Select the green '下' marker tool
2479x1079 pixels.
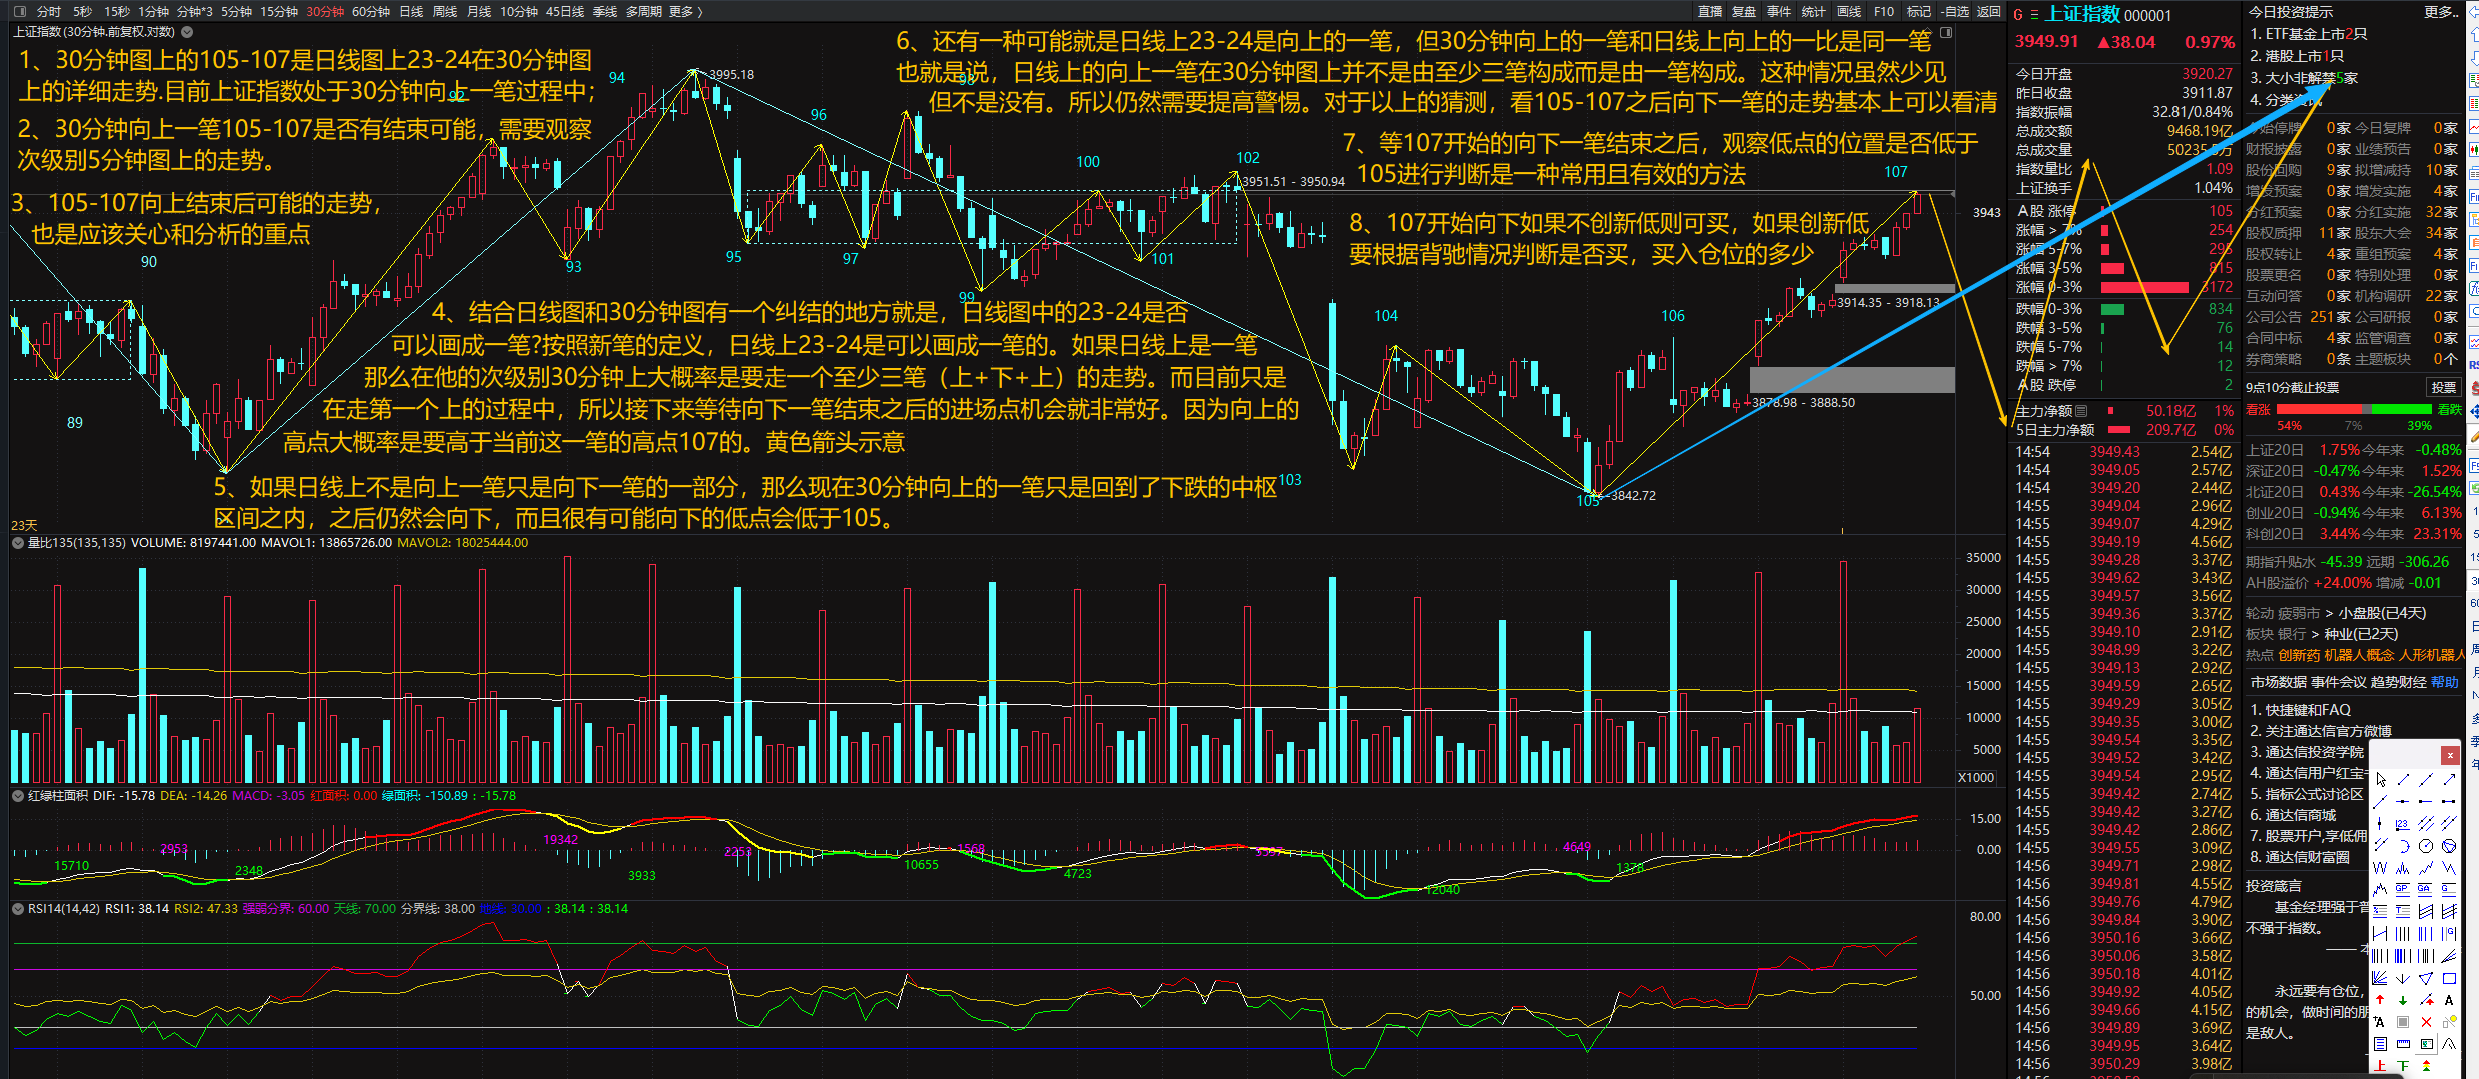coord(2402,1066)
